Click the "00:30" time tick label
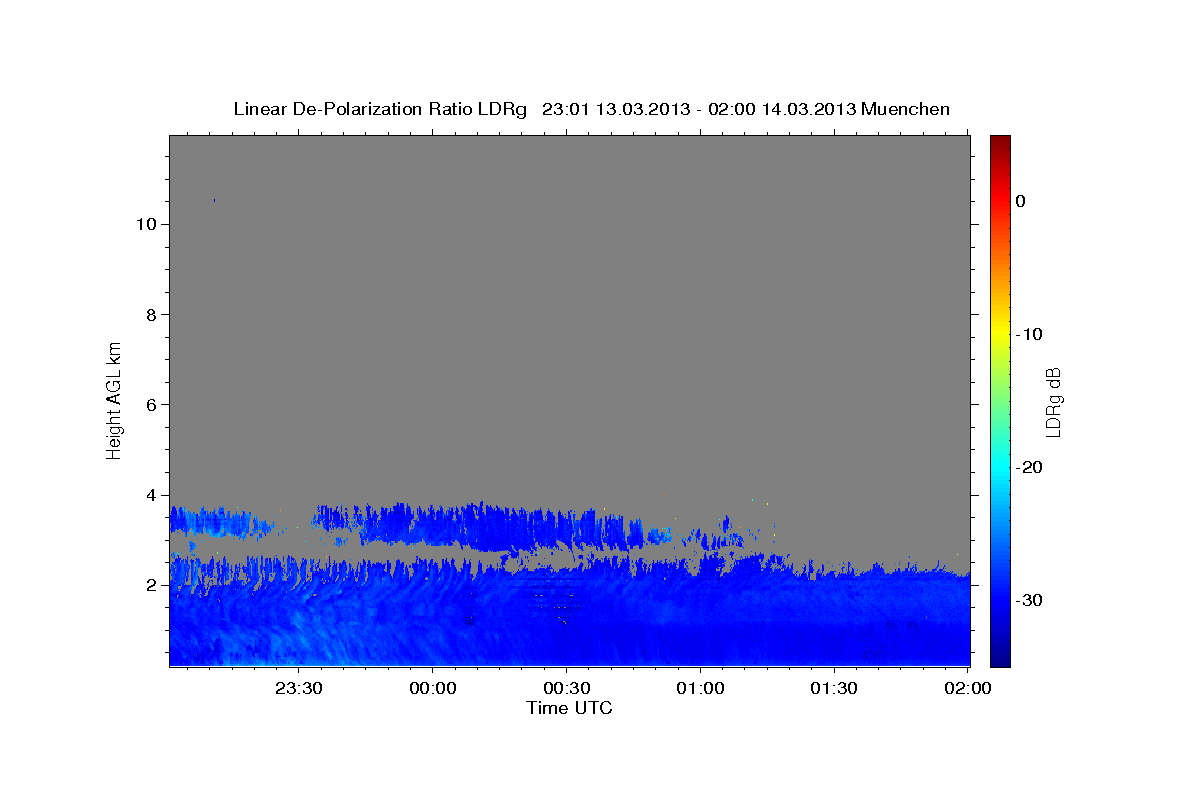The image size is (1200, 800). 567,688
